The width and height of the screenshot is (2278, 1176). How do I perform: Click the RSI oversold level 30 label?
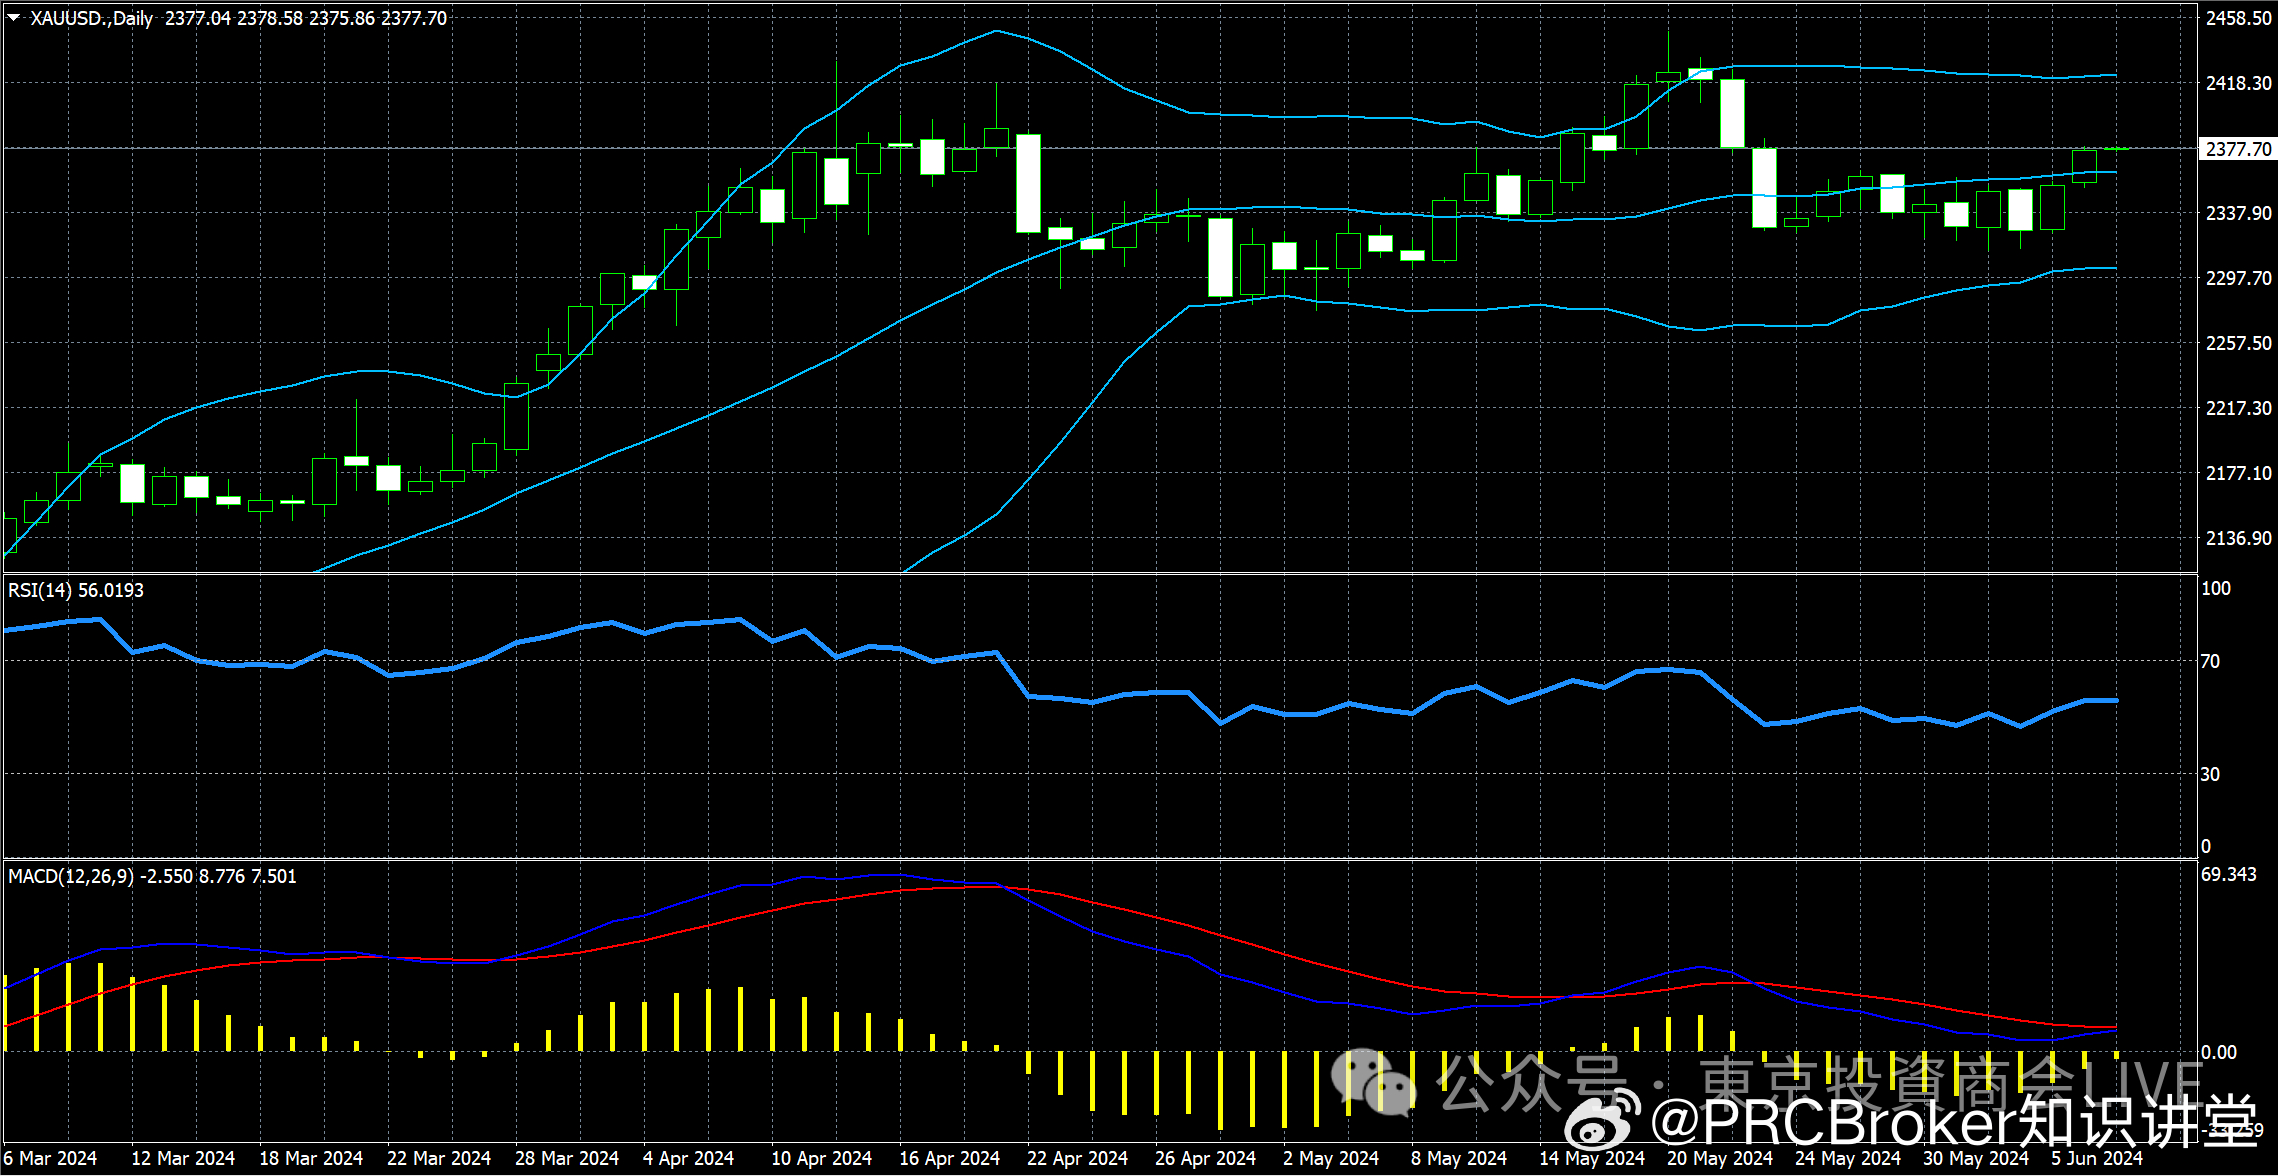(x=2210, y=774)
